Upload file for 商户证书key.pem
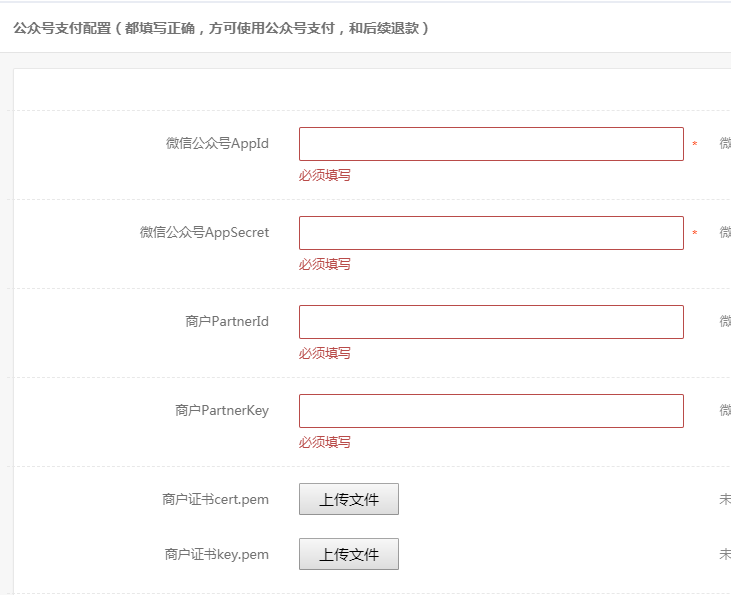Screen dimensions: 731x595 349,554
